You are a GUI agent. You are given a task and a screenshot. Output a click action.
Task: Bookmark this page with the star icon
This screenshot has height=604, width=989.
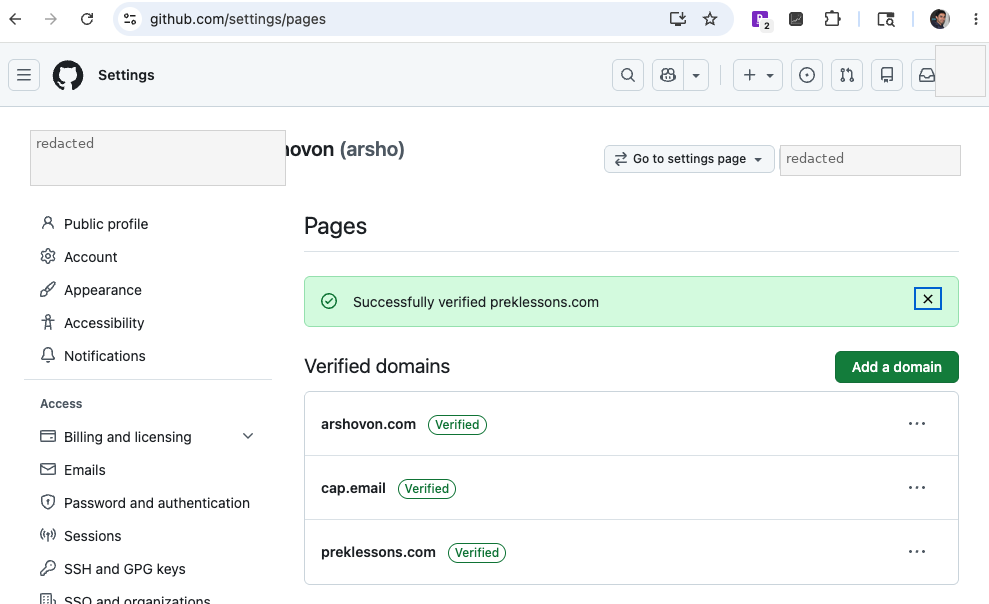tap(710, 19)
